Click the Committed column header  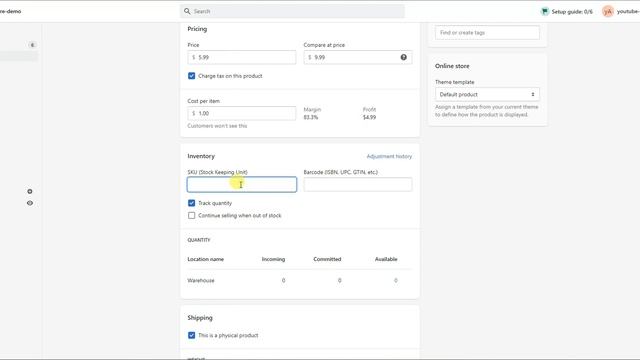click(x=327, y=259)
